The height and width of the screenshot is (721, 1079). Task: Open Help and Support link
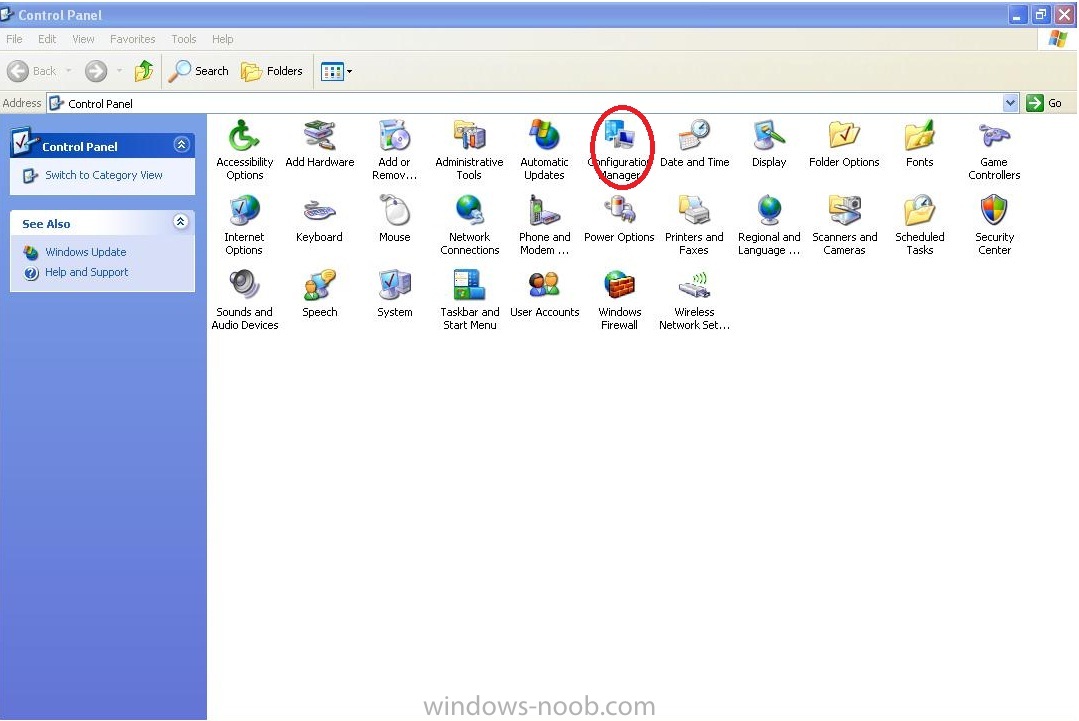pos(86,272)
